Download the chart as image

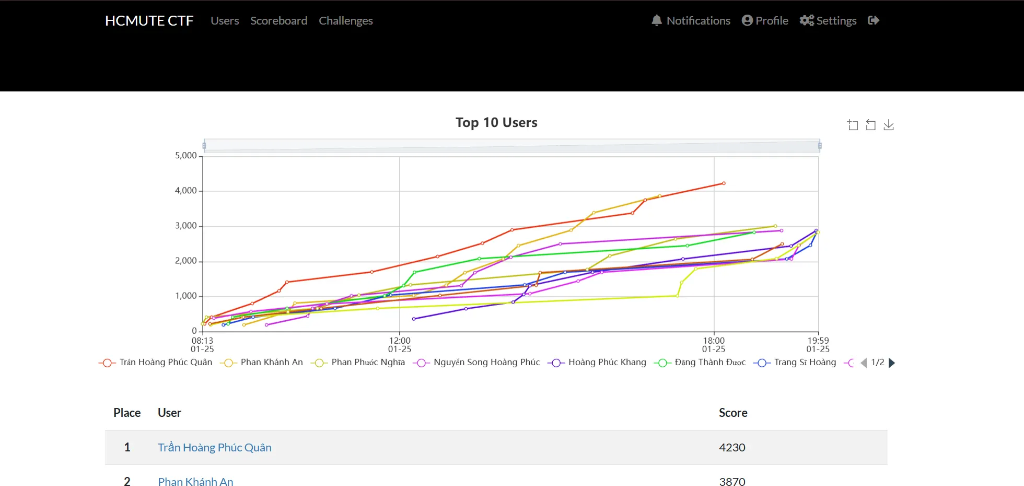coord(888,125)
